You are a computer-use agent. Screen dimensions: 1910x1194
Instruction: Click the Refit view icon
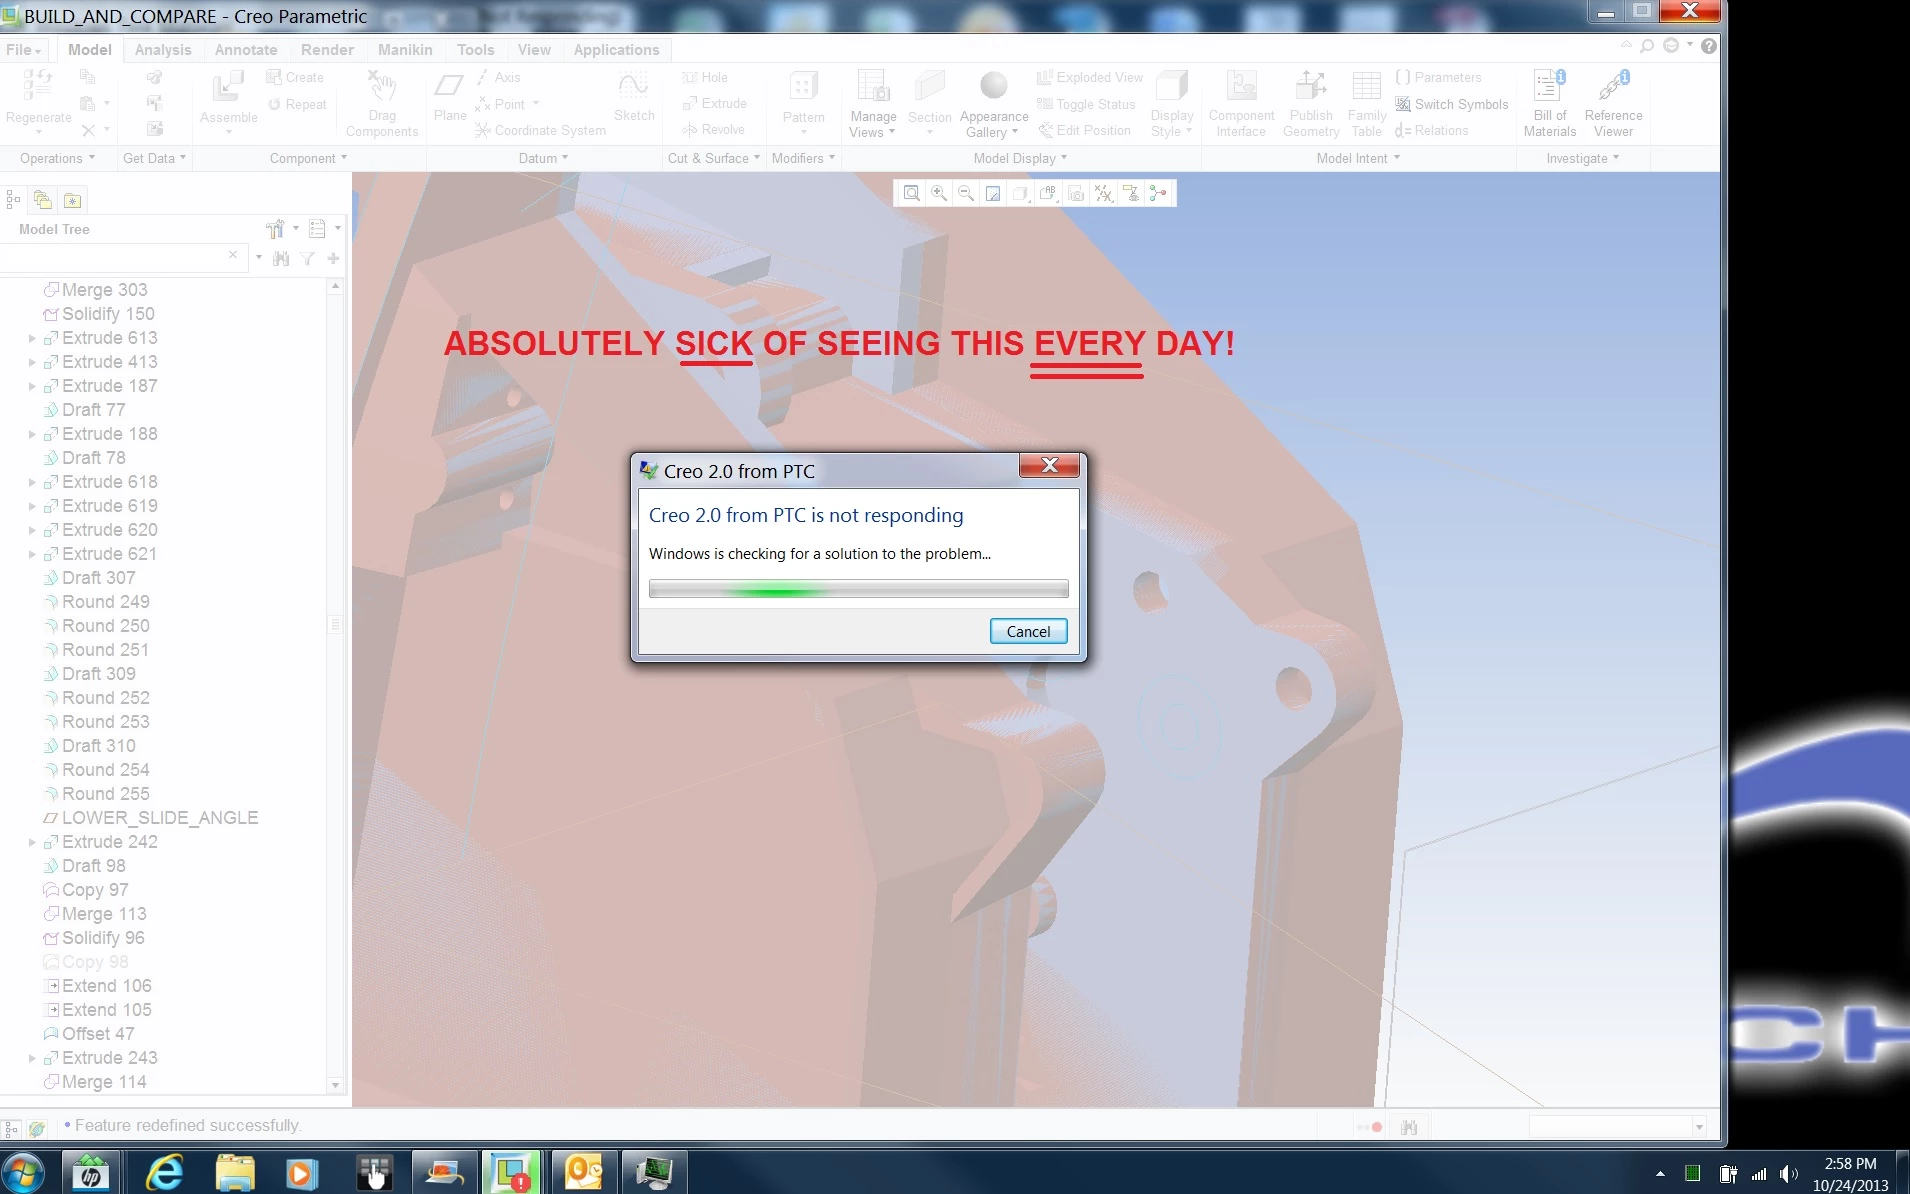pos(911,193)
